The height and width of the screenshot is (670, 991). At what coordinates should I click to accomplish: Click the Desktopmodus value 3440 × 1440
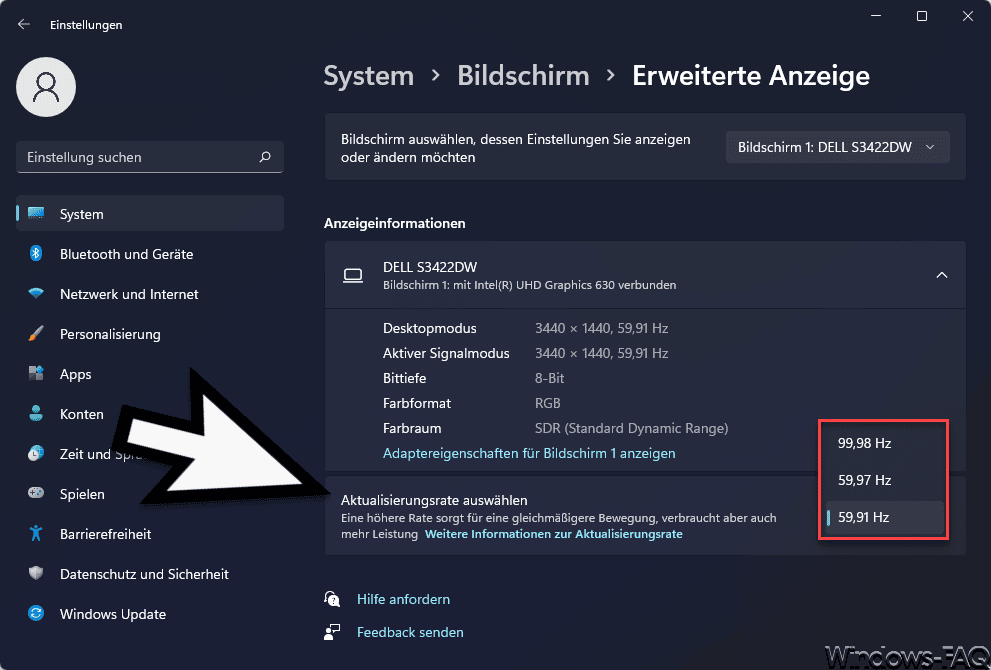pos(601,328)
